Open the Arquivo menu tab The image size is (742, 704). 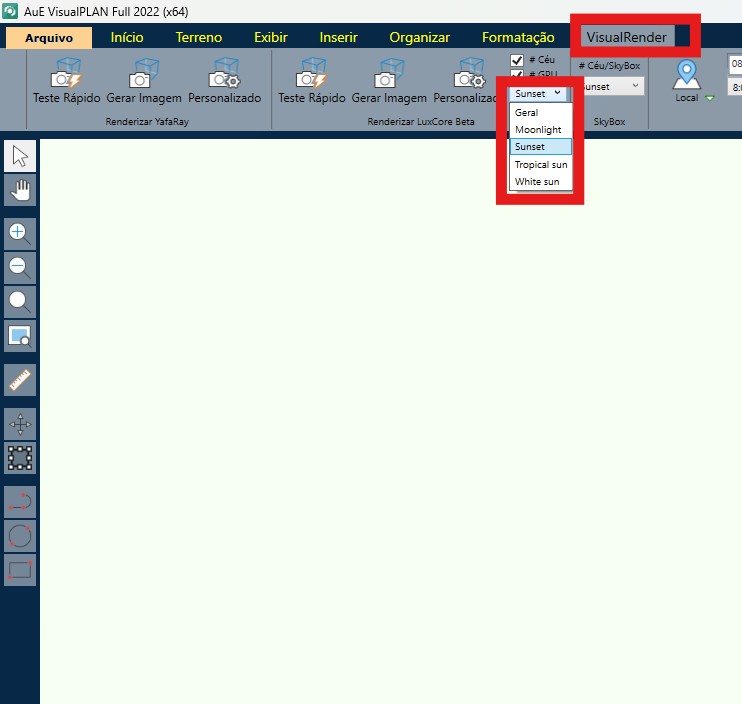point(49,37)
